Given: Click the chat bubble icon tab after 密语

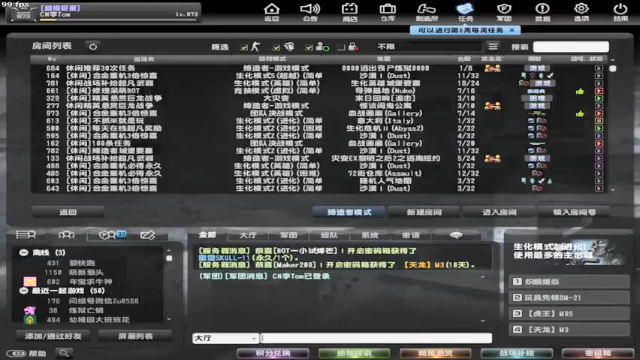Looking at the screenshot, I should click(456, 235).
